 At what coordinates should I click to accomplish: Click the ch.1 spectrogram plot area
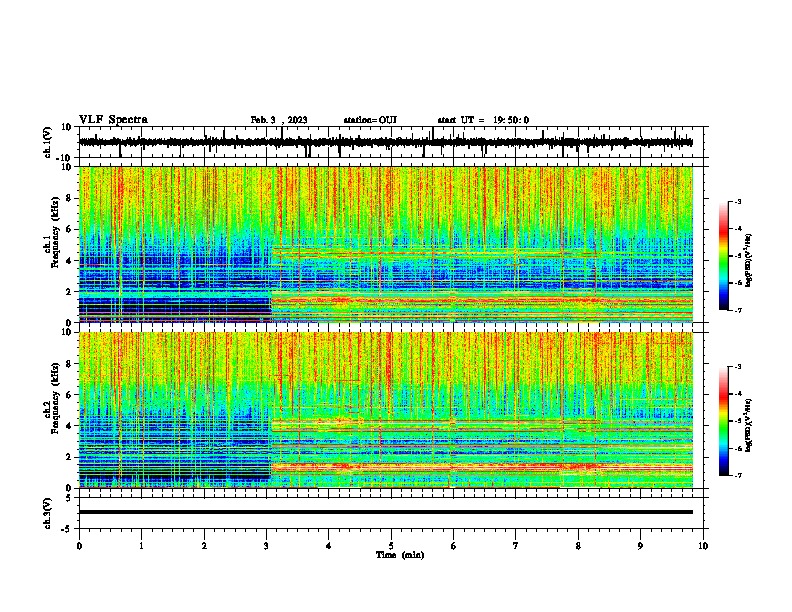386,244
